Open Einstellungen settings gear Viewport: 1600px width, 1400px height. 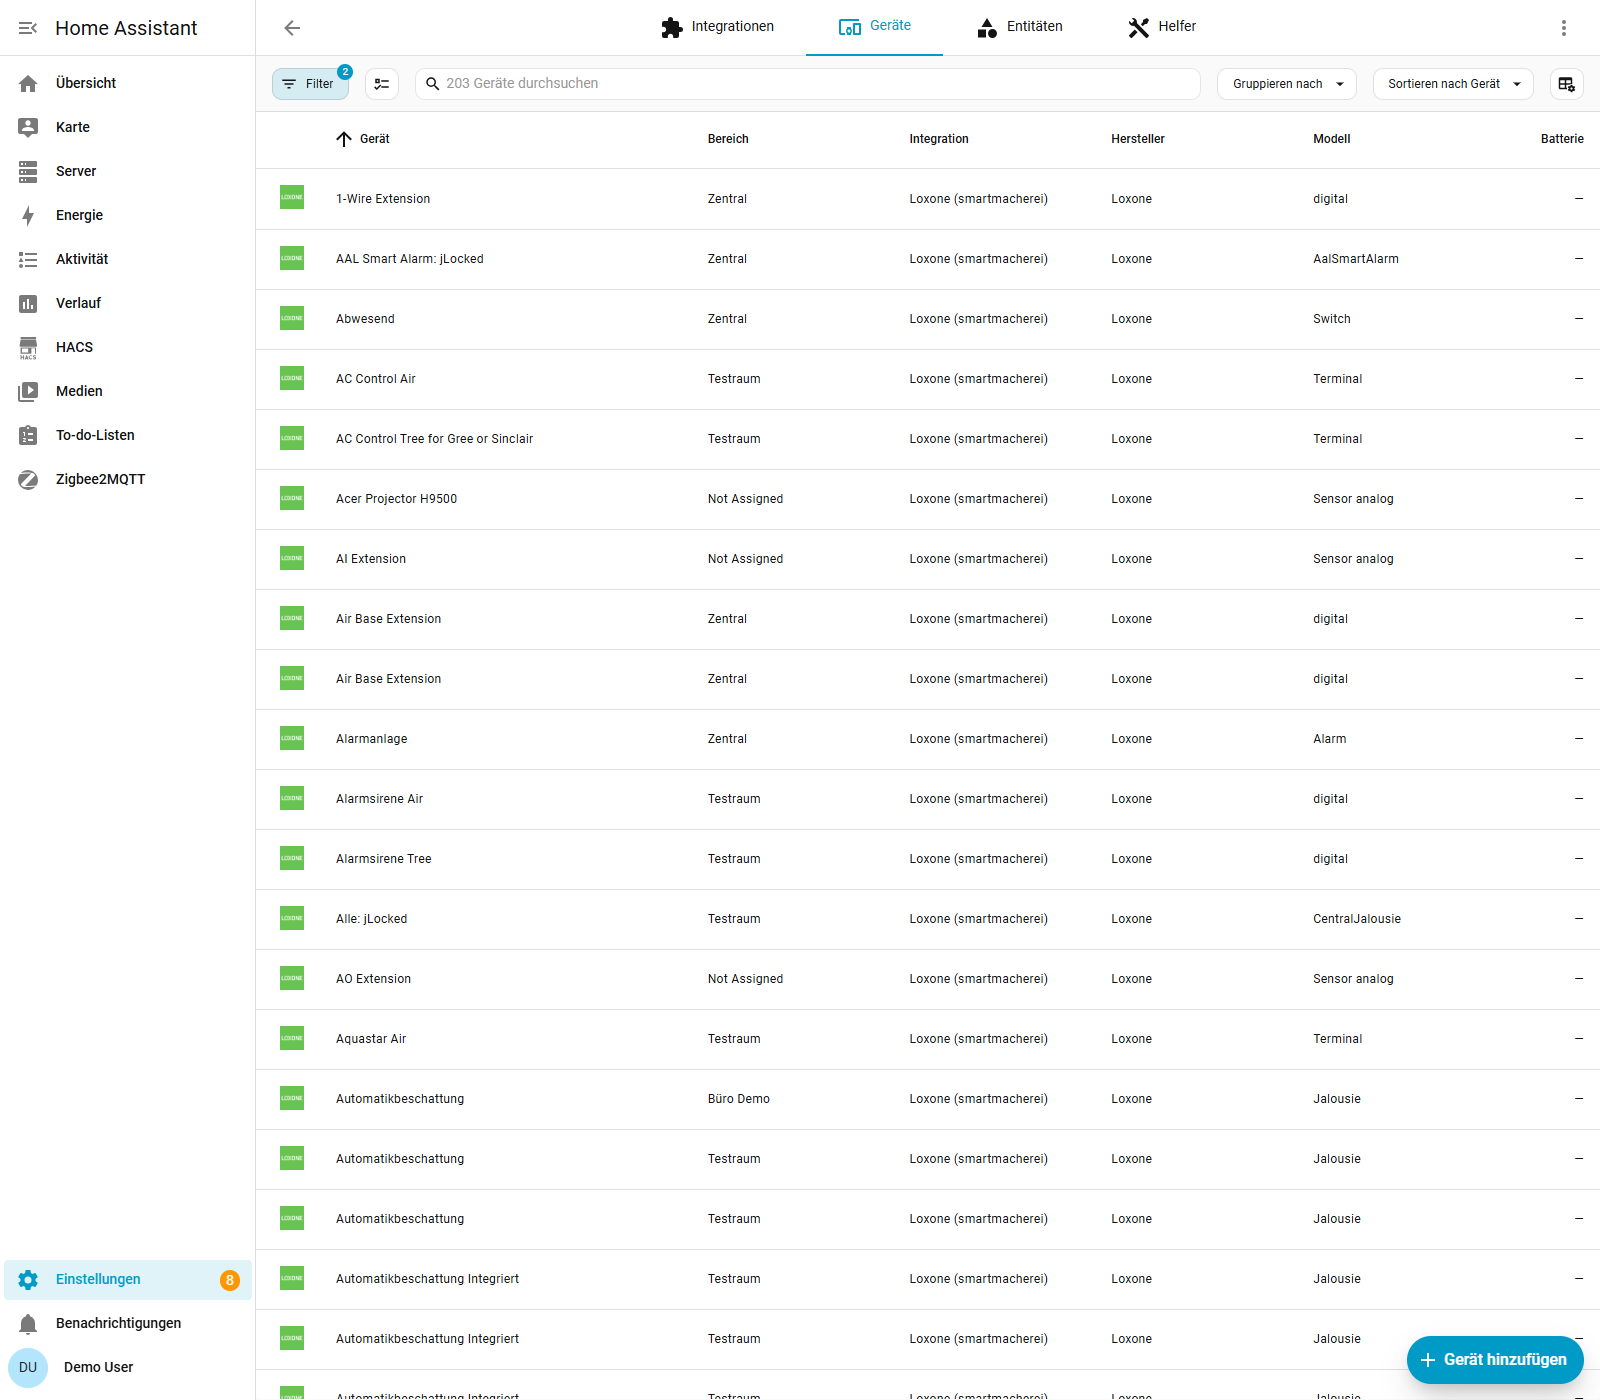pos(128,1280)
